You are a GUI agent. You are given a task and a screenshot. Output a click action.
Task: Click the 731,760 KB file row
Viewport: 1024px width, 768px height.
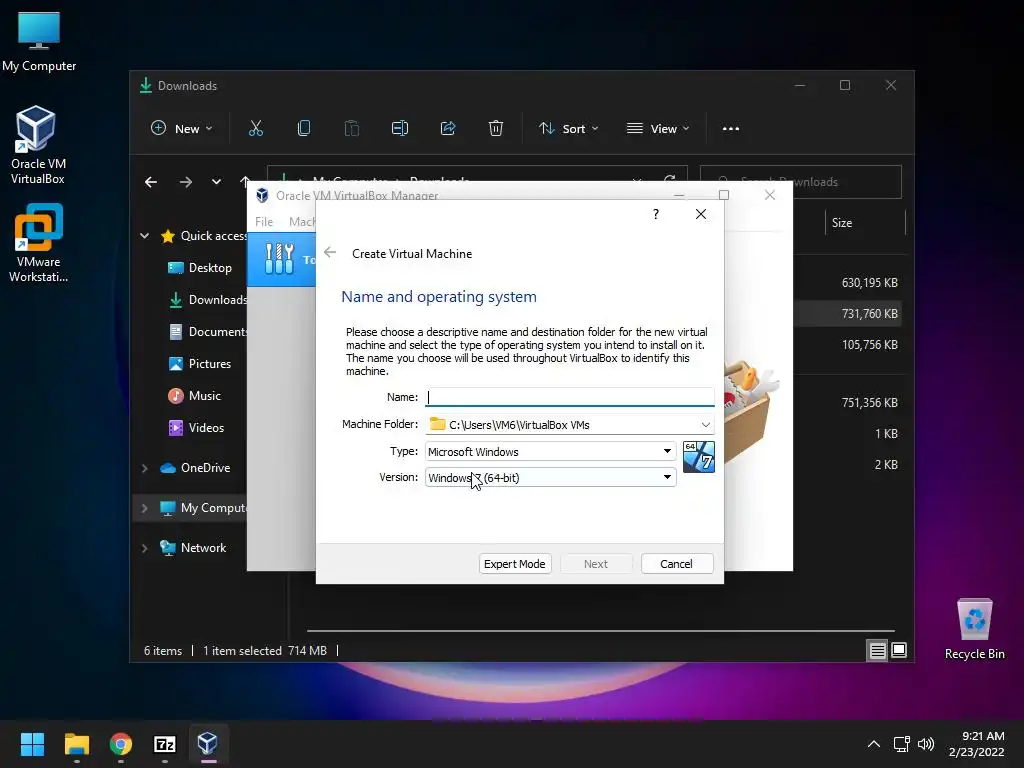846,314
